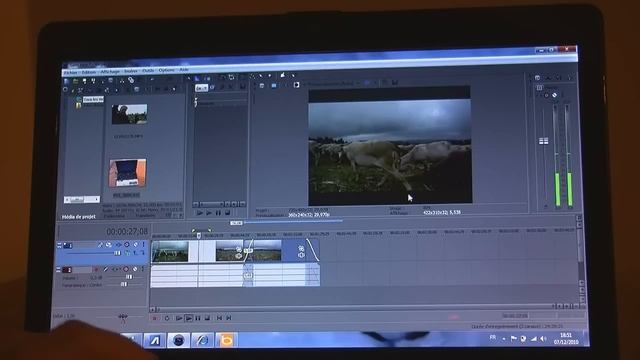Click the 00:00:27;08 timecode display
The height and width of the screenshot is (360, 640).
pos(127,231)
